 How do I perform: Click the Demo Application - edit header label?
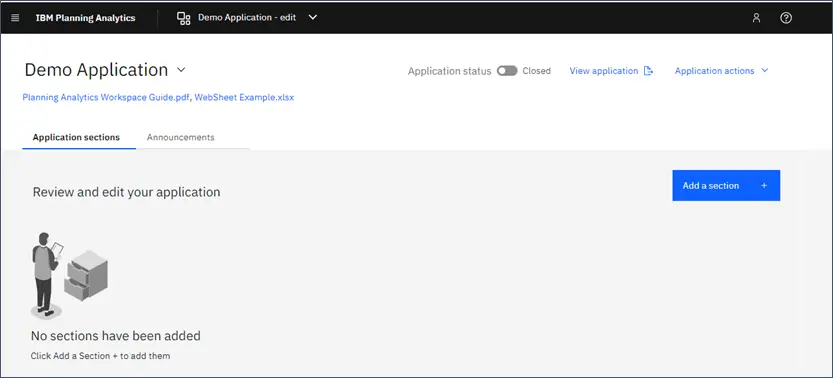pyautogui.click(x=247, y=18)
